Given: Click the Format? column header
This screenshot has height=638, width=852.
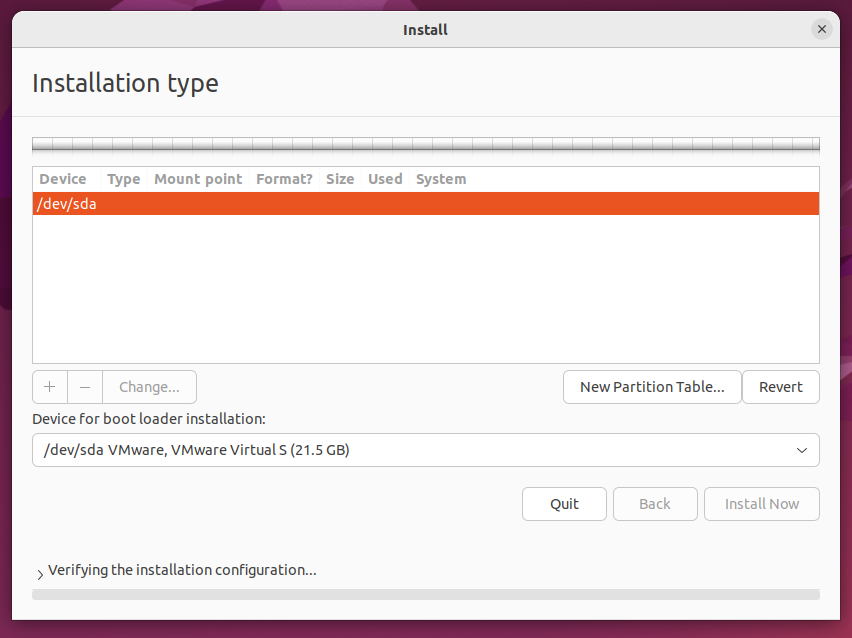Looking at the screenshot, I should tap(284, 179).
